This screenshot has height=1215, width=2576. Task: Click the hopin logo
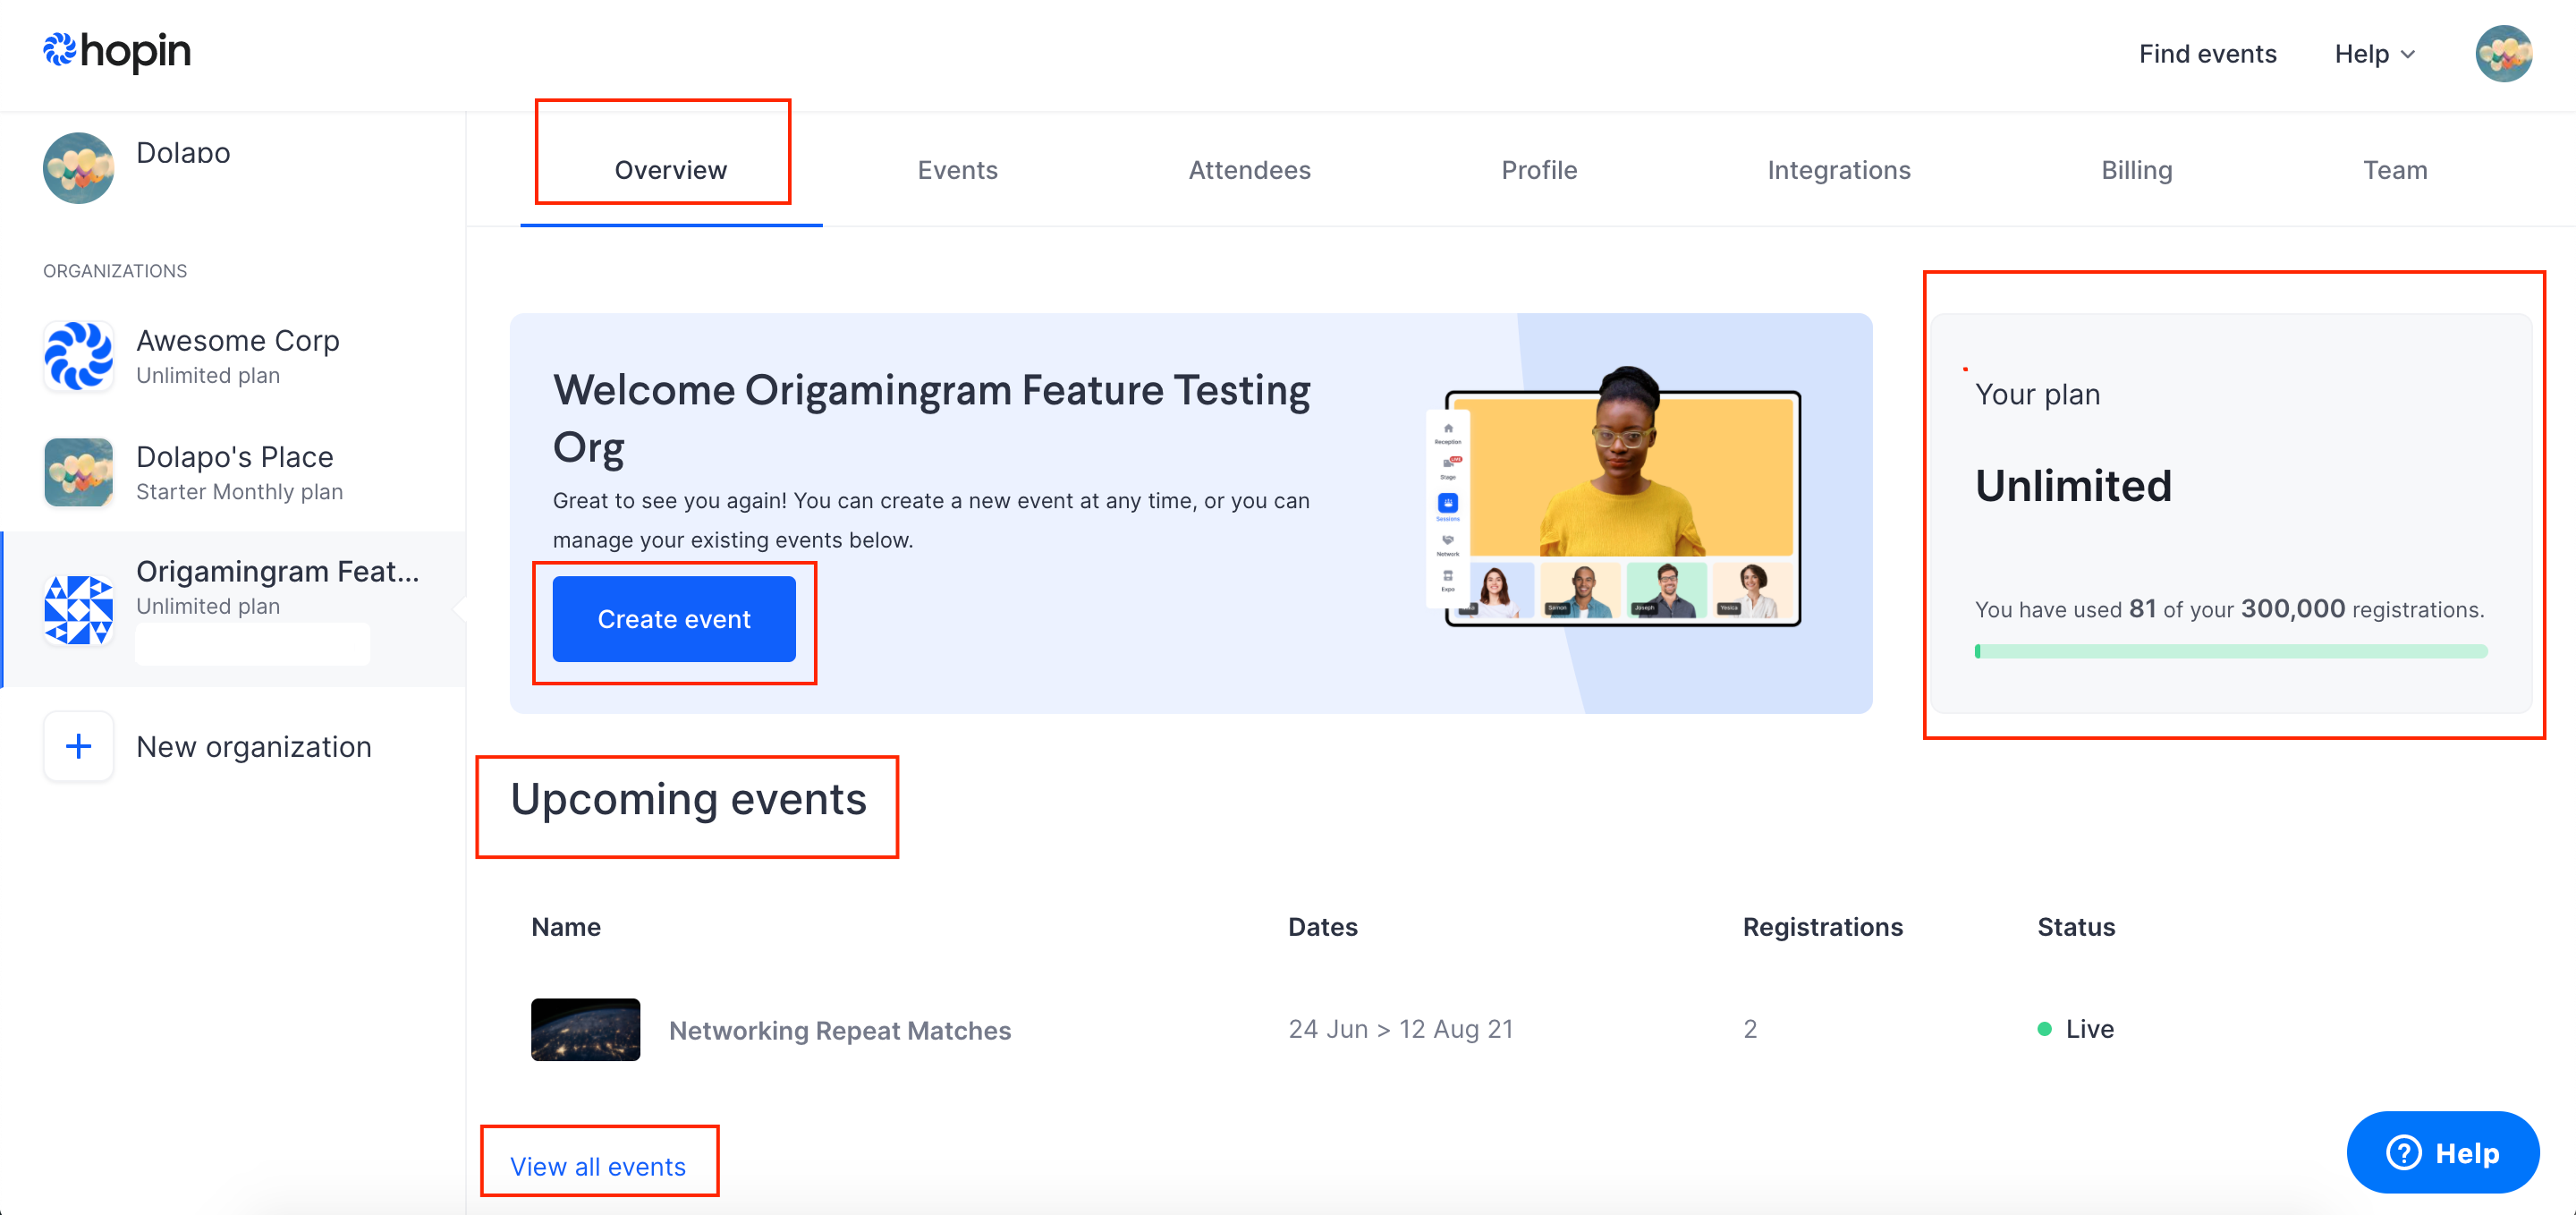117,51
